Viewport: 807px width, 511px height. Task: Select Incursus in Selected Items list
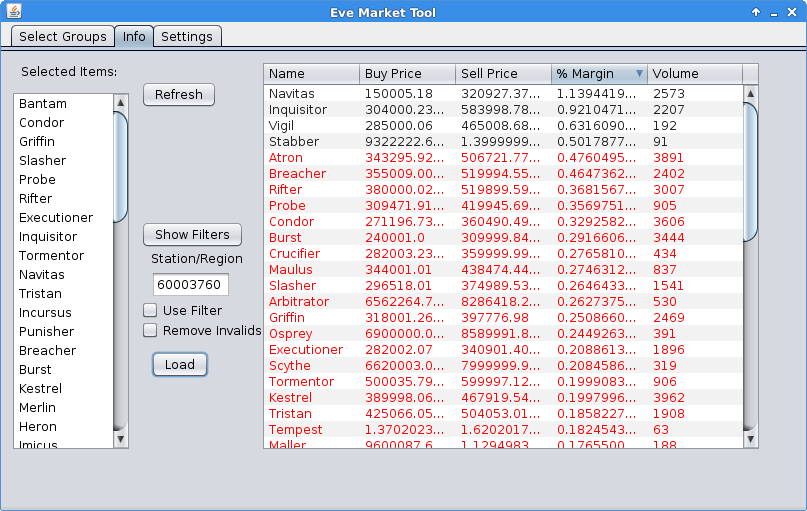click(x=63, y=313)
